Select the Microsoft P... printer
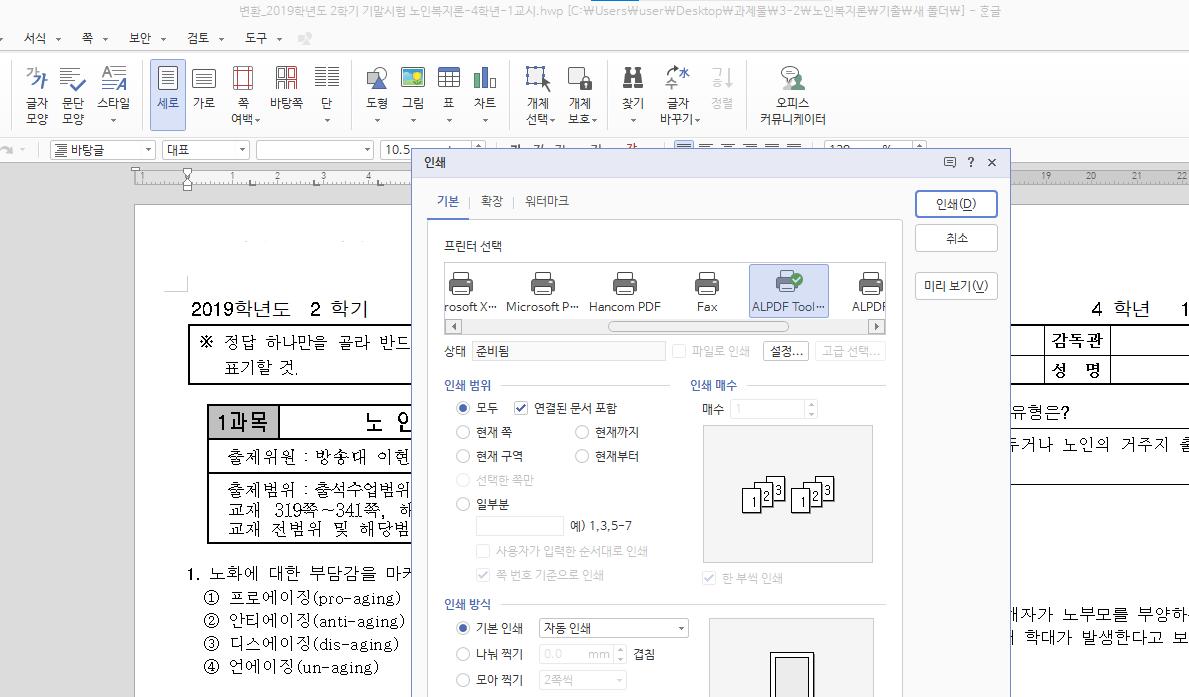This screenshot has height=697, width=1189. point(542,291)
